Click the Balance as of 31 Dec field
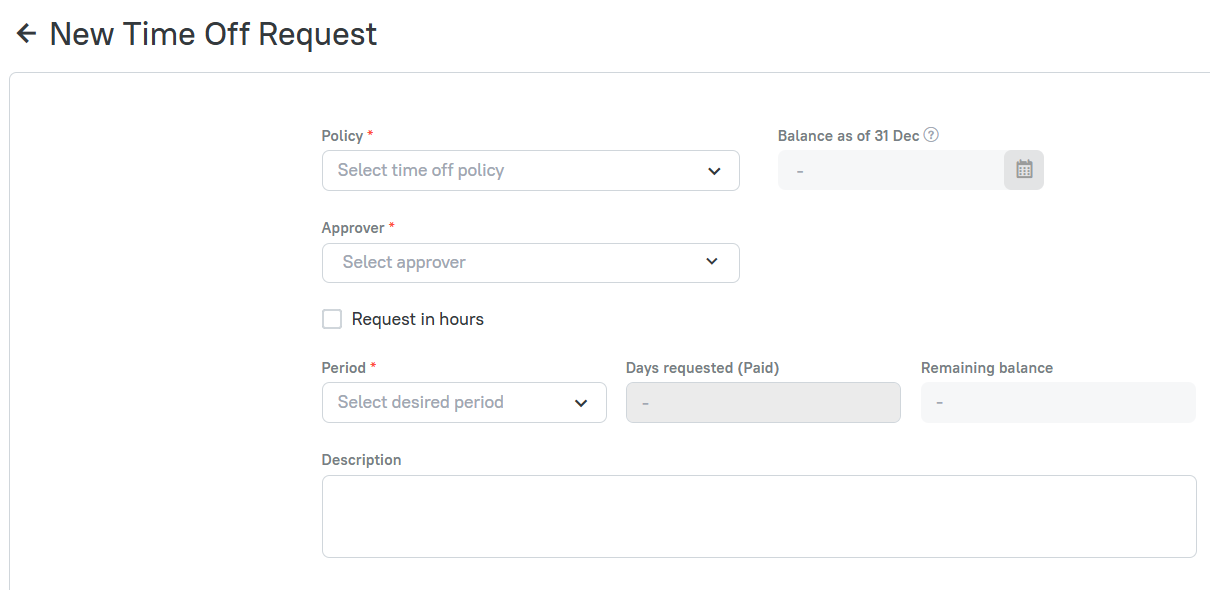 click(x=890, y=171)
